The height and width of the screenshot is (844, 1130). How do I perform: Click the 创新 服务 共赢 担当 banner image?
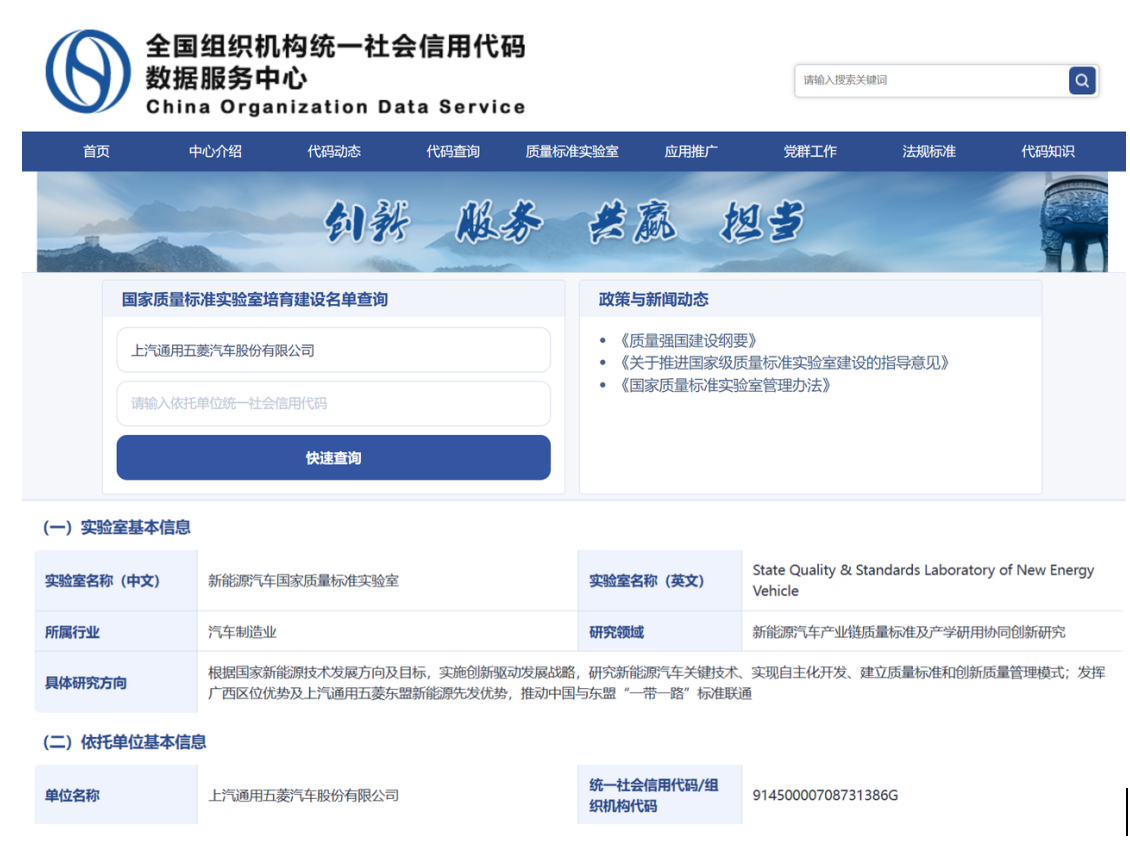572,222
